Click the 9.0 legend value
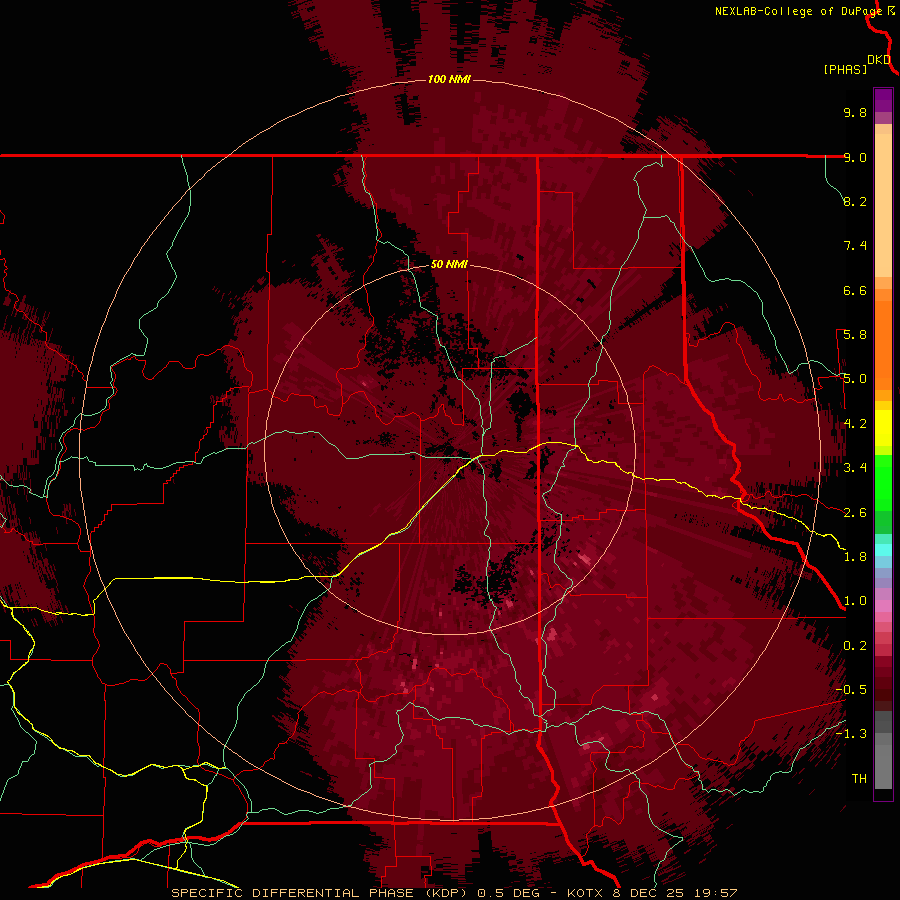This screenshot has height=900, width=900. tap(855, 157)
